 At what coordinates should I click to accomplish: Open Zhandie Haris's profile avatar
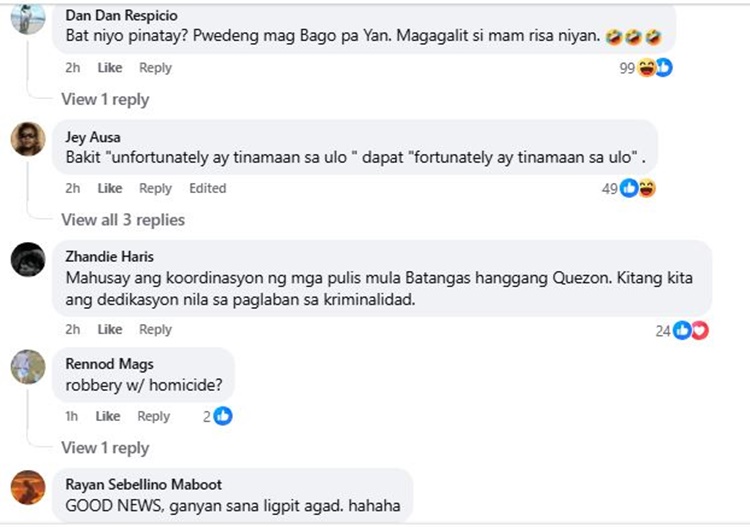tap(28, 259)
